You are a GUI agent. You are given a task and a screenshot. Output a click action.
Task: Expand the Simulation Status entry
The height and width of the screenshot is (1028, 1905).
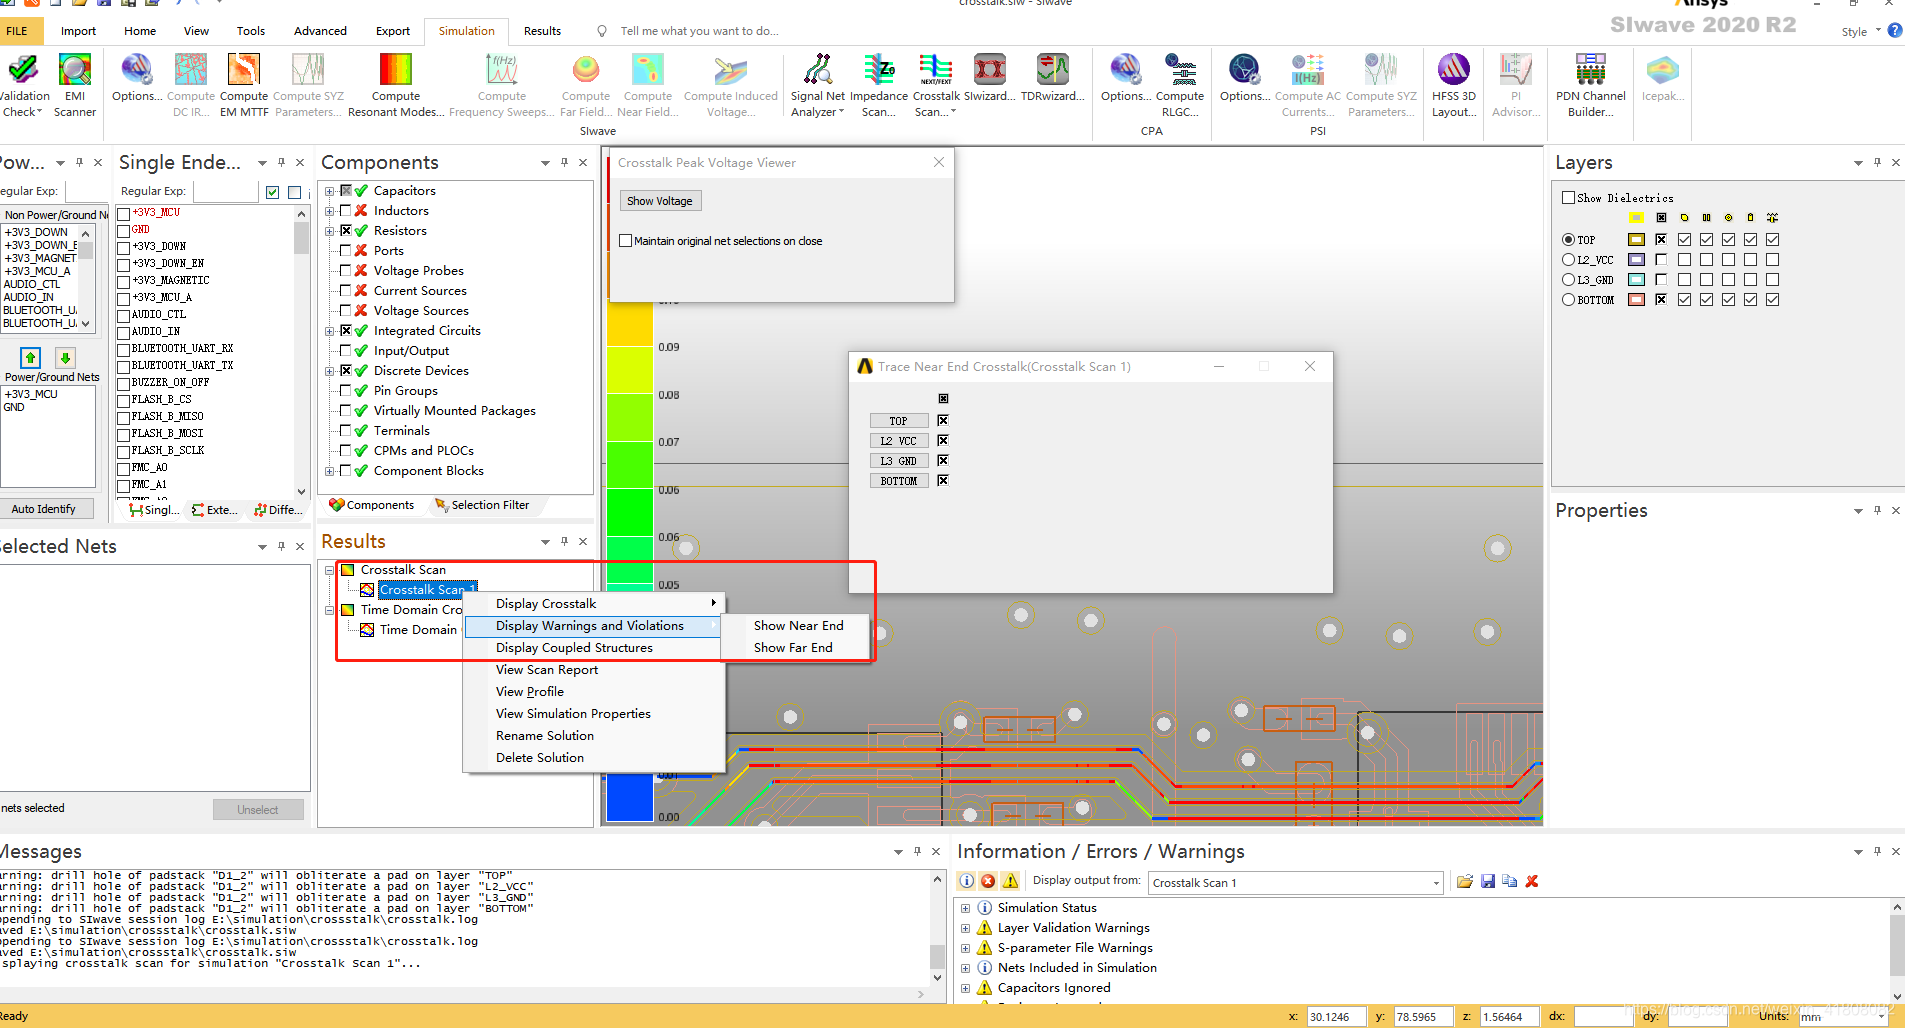965,908
